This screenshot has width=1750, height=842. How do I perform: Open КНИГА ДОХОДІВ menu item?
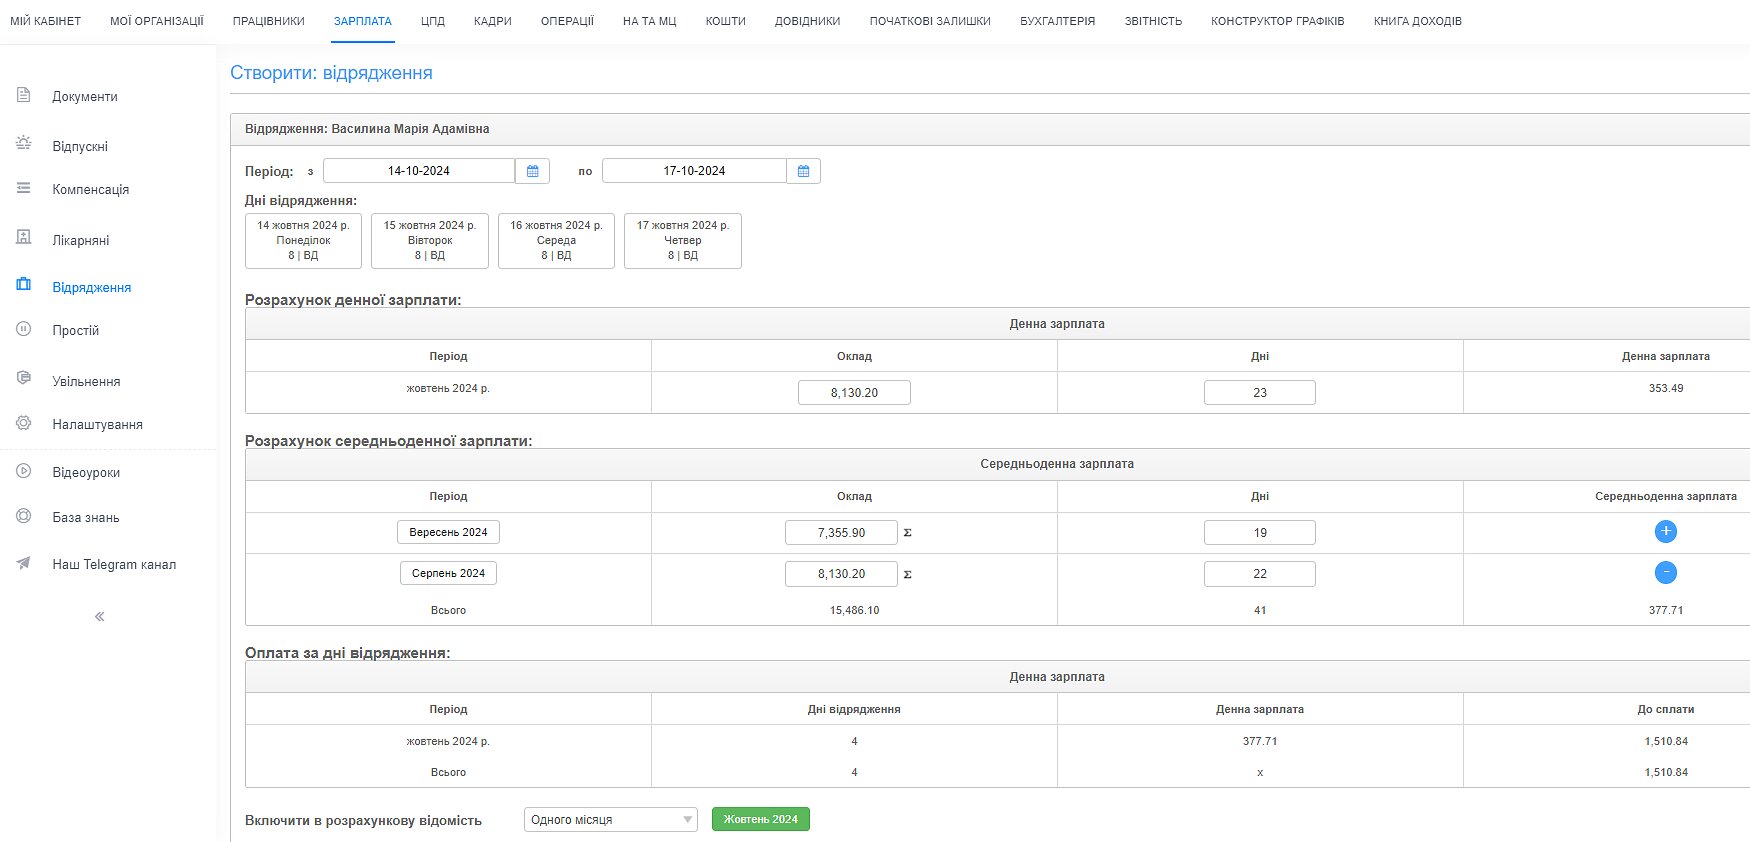click(x=1418, y=21)
